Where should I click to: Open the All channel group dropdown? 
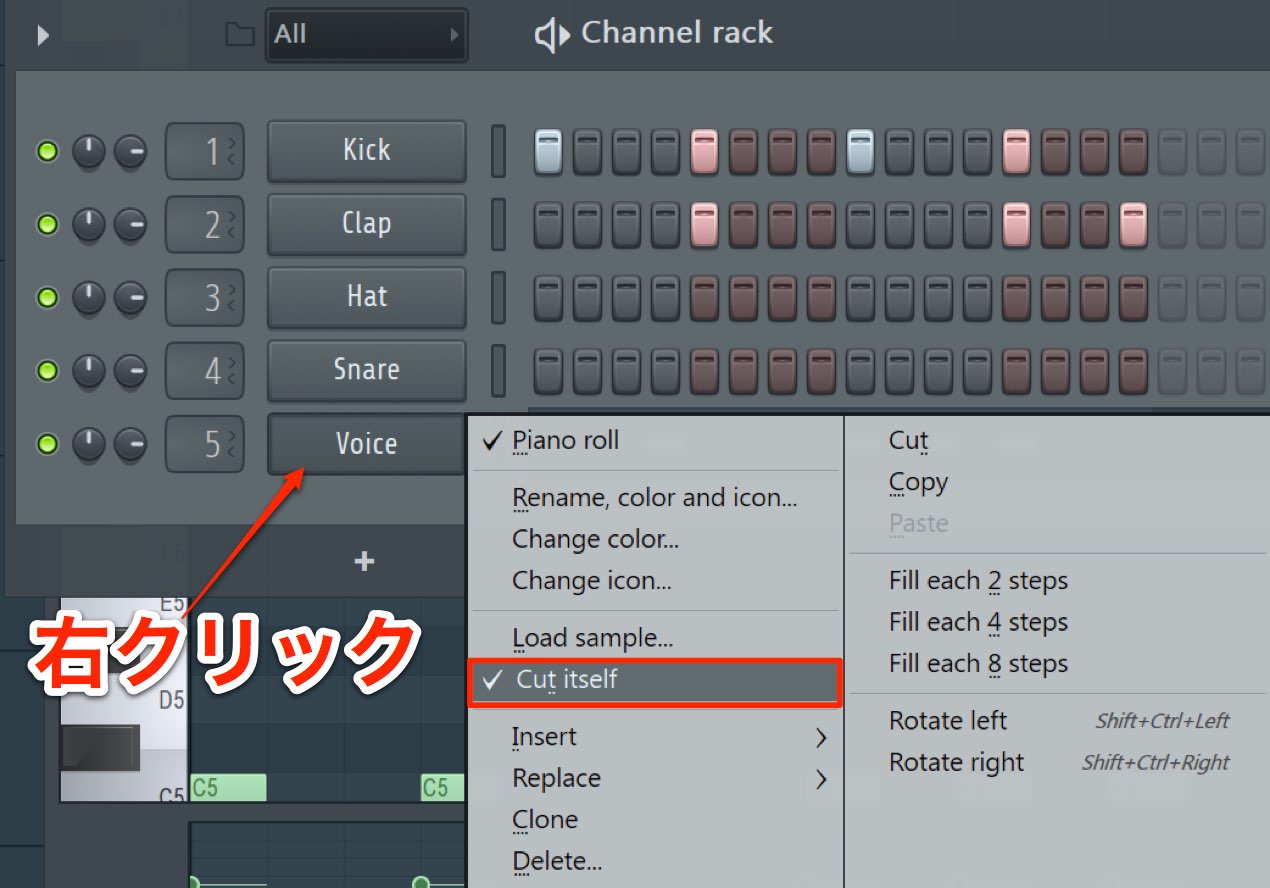pyautogui.click(x=366, y=35)
